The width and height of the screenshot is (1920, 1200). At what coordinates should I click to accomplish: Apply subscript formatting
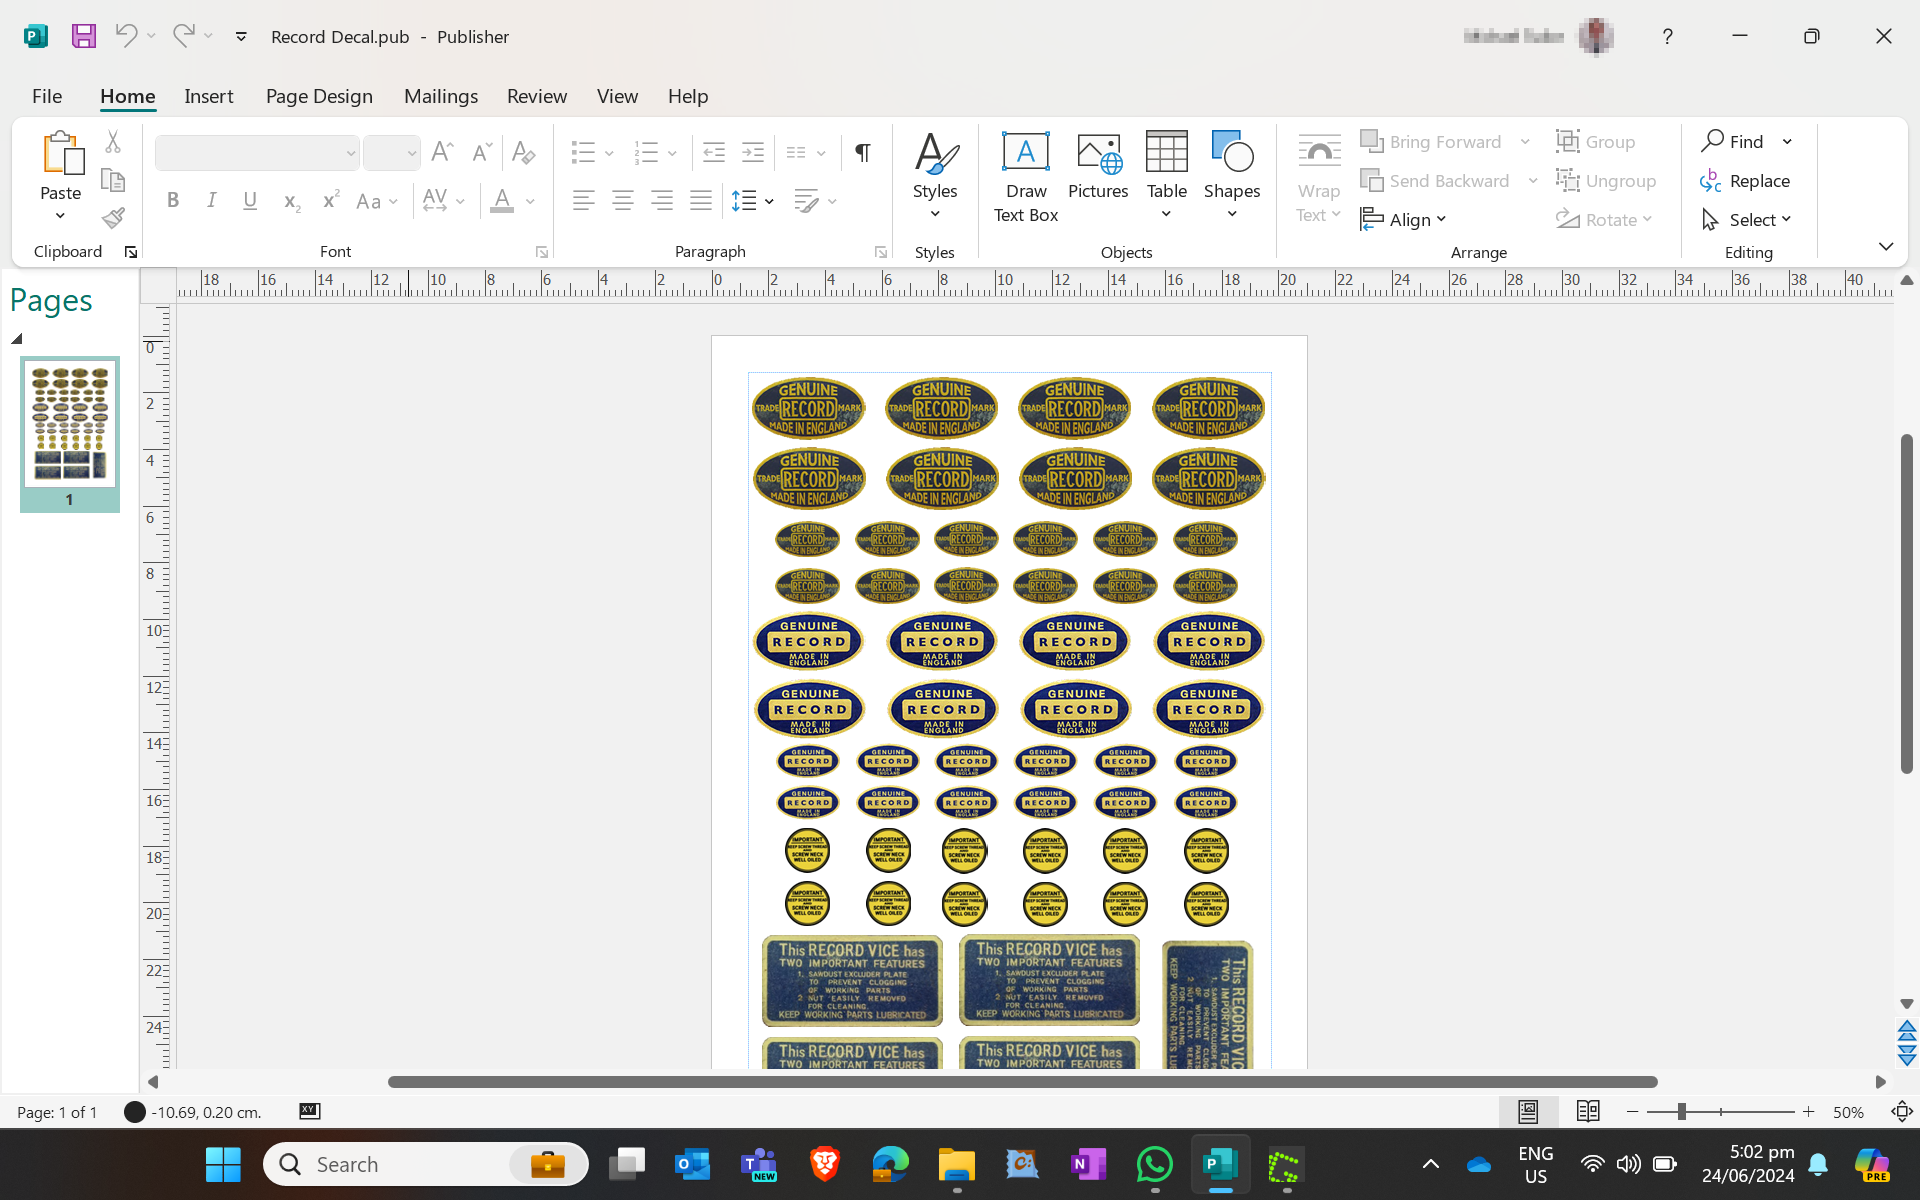click(x=291, y=201)
